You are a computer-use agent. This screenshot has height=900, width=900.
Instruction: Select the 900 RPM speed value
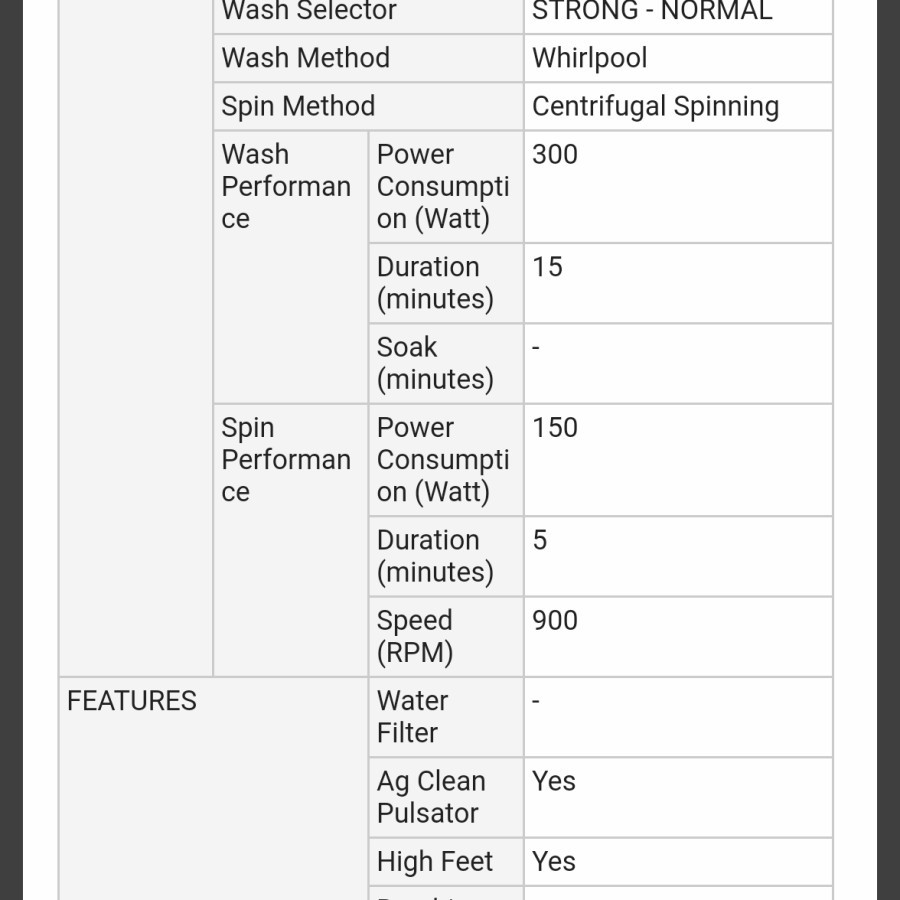coord(555,620)
